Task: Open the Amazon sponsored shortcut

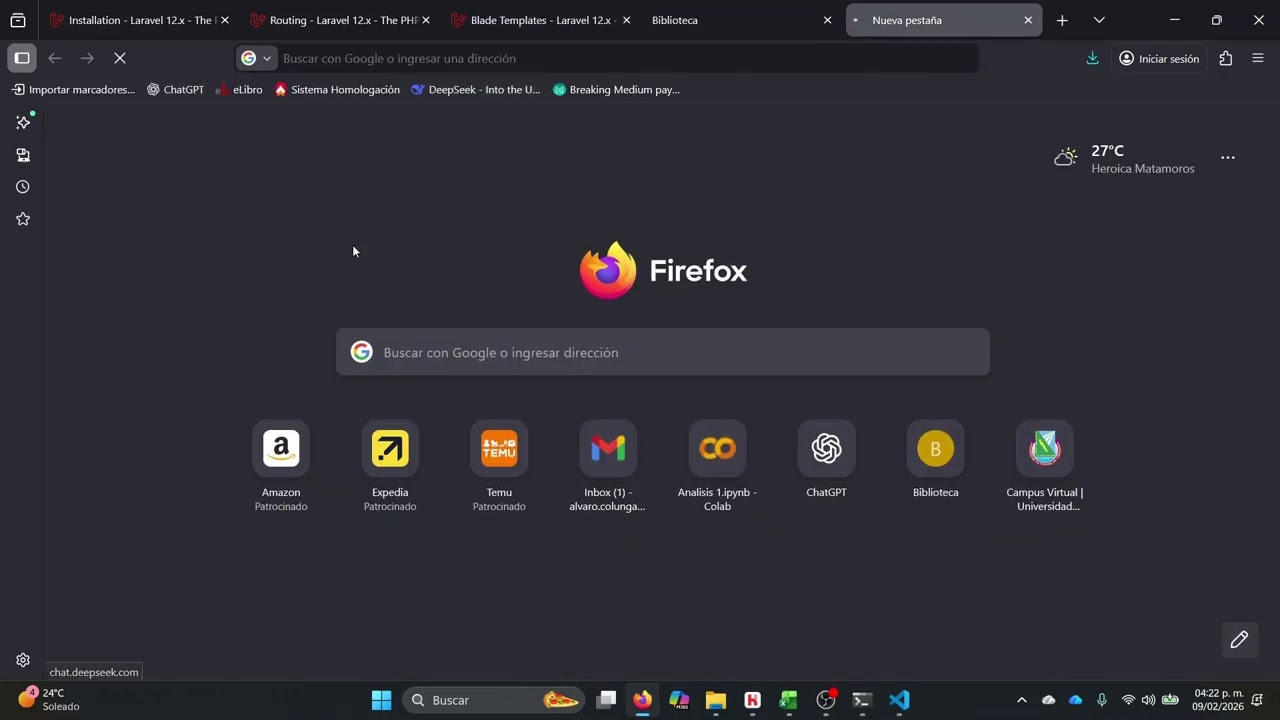Action: click(281, 467)
